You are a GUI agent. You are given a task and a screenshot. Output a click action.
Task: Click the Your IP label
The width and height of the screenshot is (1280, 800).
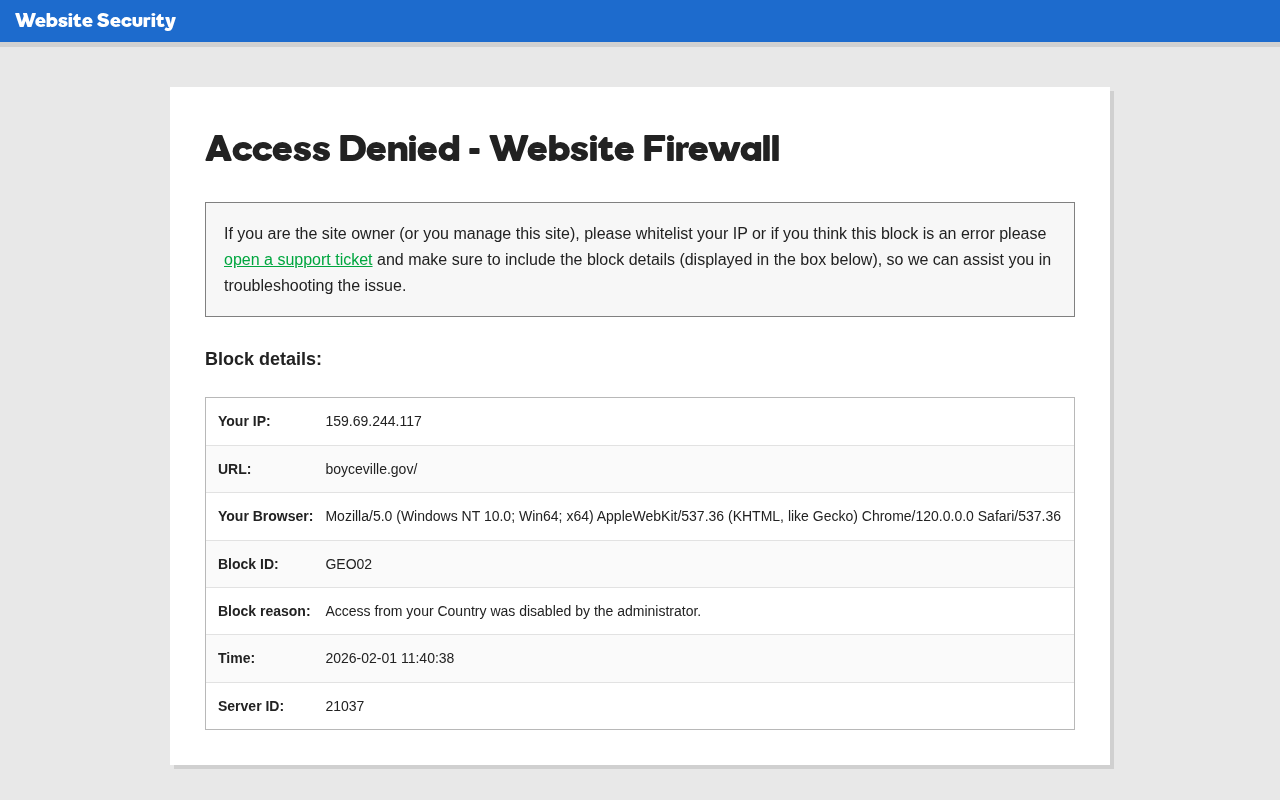(244, 421)
